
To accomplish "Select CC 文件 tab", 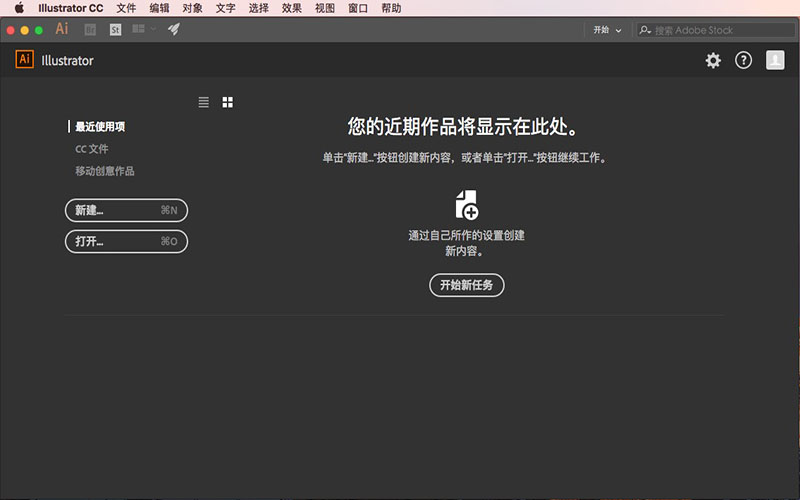I will coord(92,149).
